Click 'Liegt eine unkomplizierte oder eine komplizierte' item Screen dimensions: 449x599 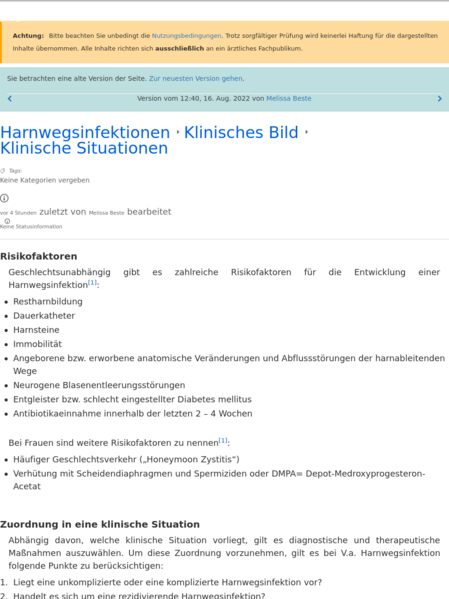coord(167,582)
